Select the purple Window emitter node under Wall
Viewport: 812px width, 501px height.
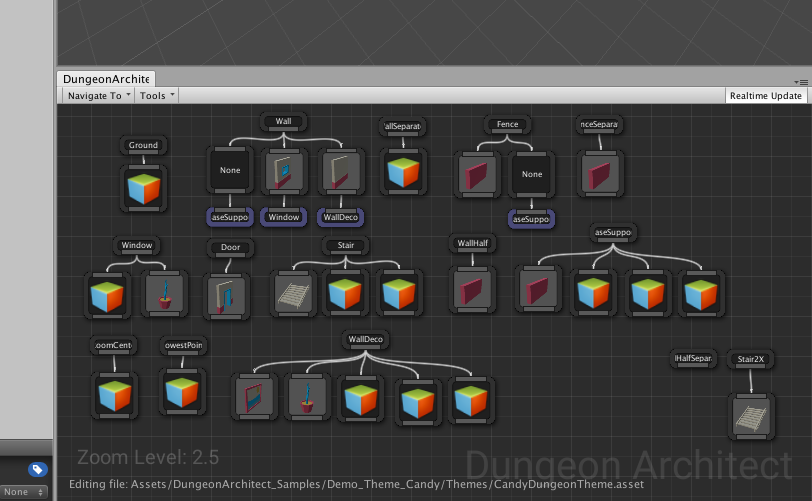pyautogui.click(x=284, y=217)
